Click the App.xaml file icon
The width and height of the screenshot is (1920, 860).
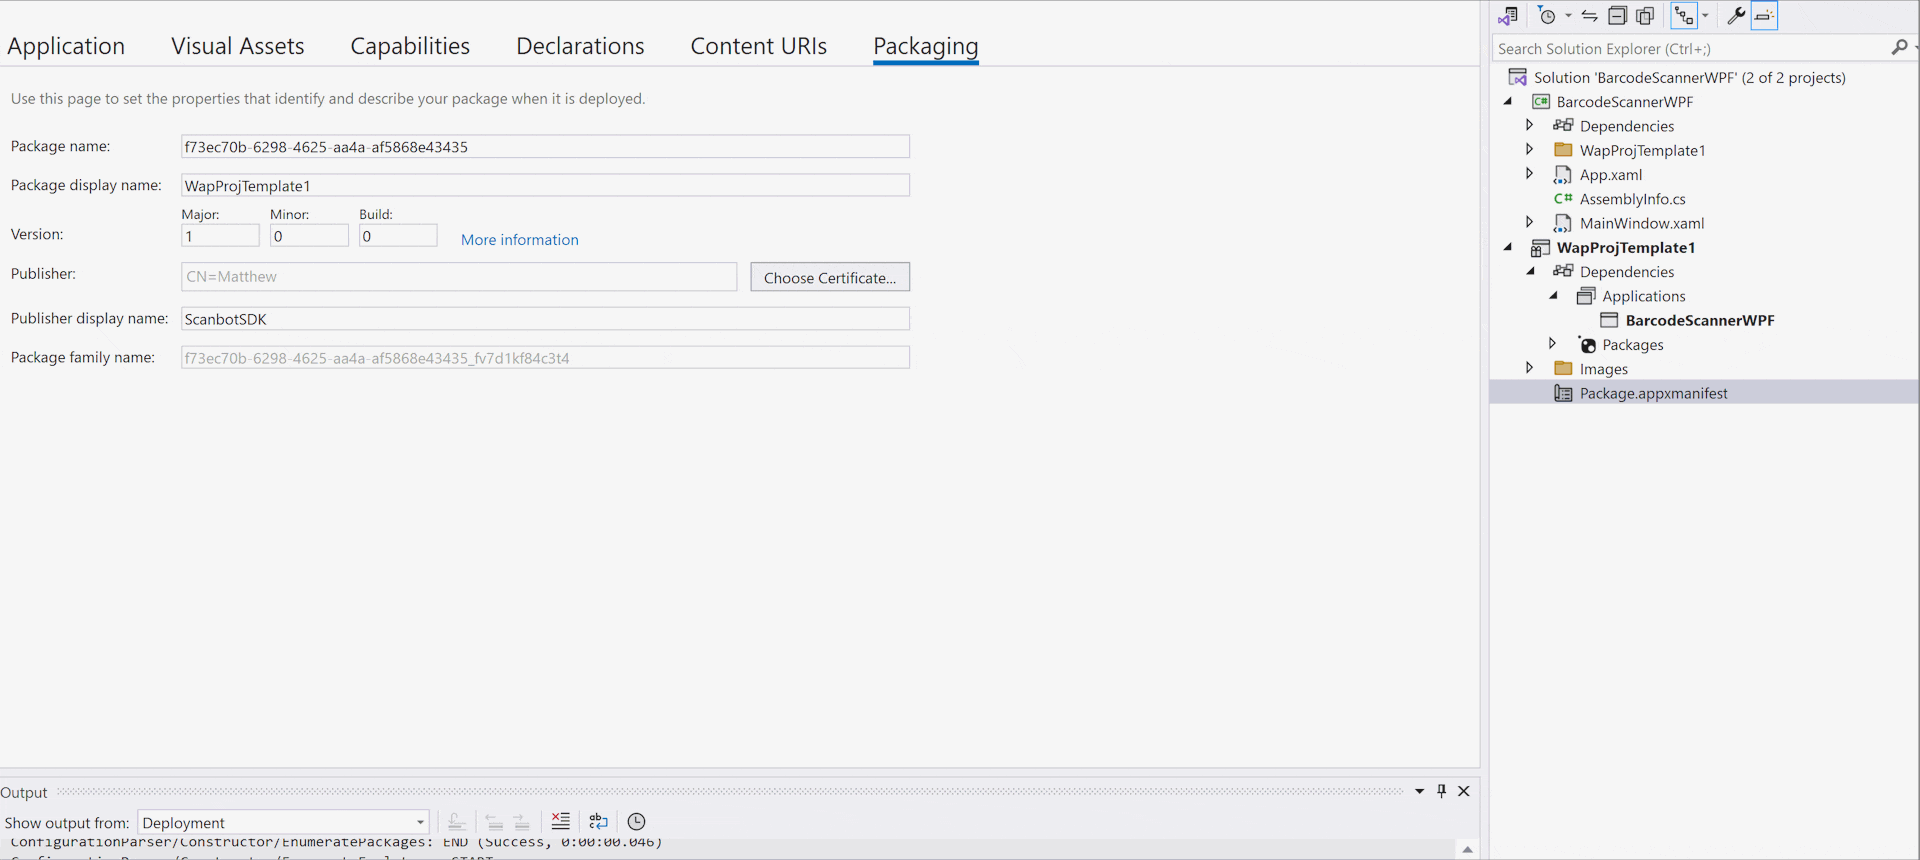click(x=1563, y=174)
